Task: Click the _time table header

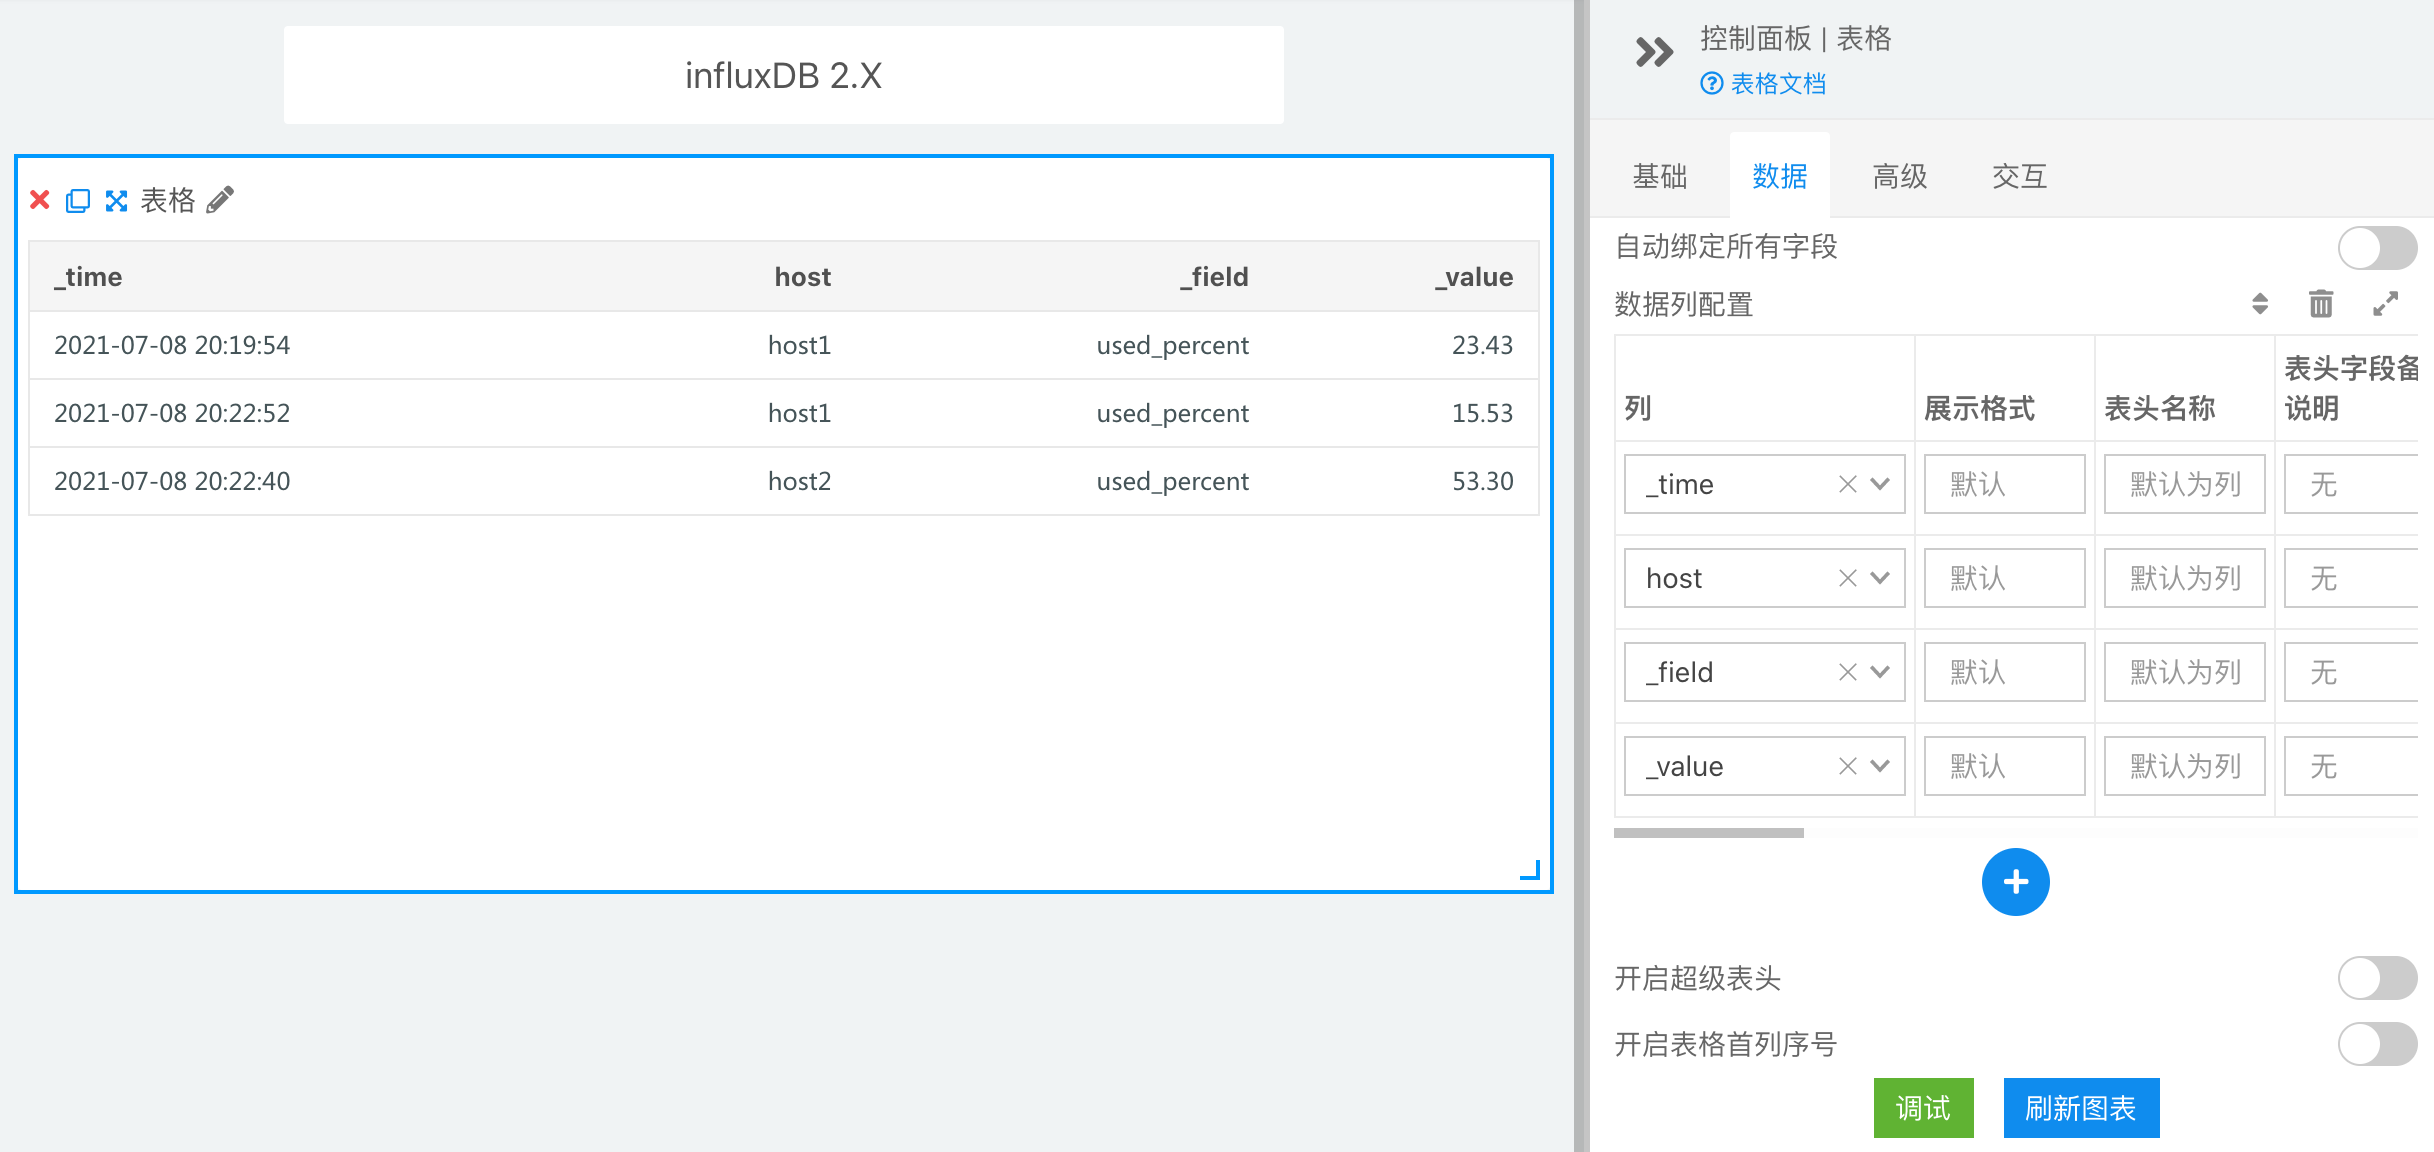Action: click(x=89, y=277)
